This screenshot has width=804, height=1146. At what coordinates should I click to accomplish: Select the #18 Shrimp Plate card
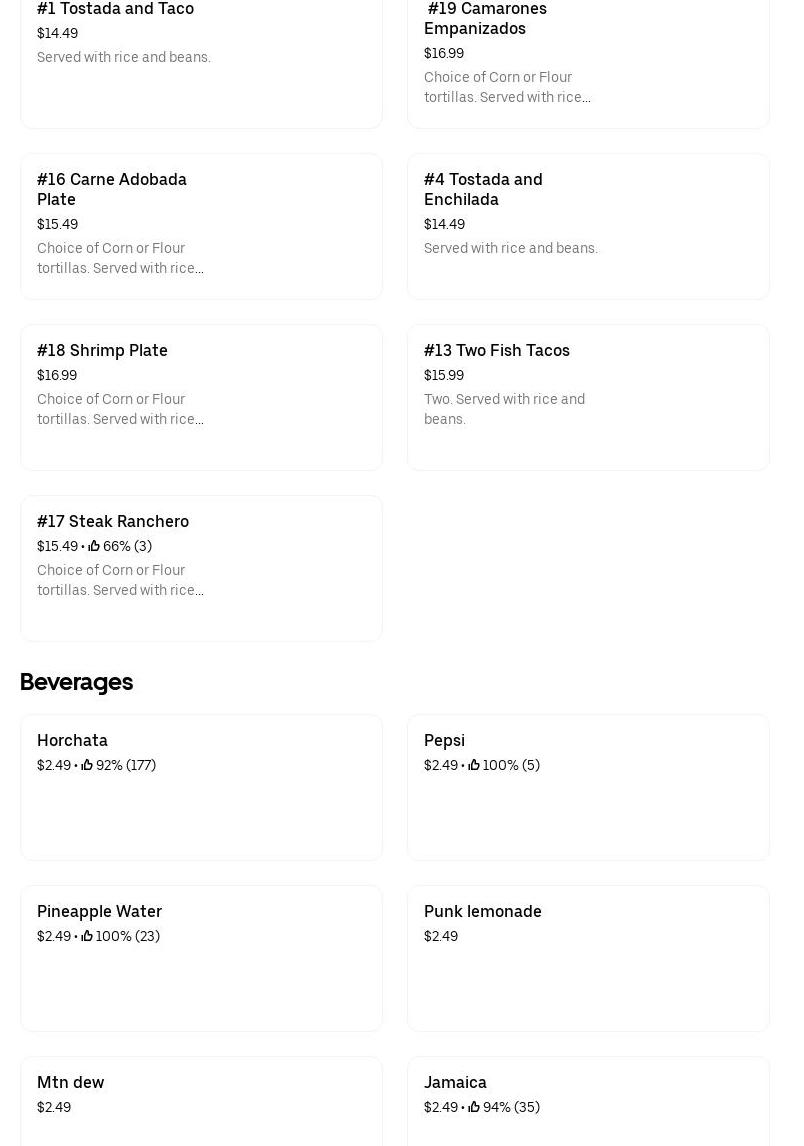pyautogui.click(x=201, y=397)
